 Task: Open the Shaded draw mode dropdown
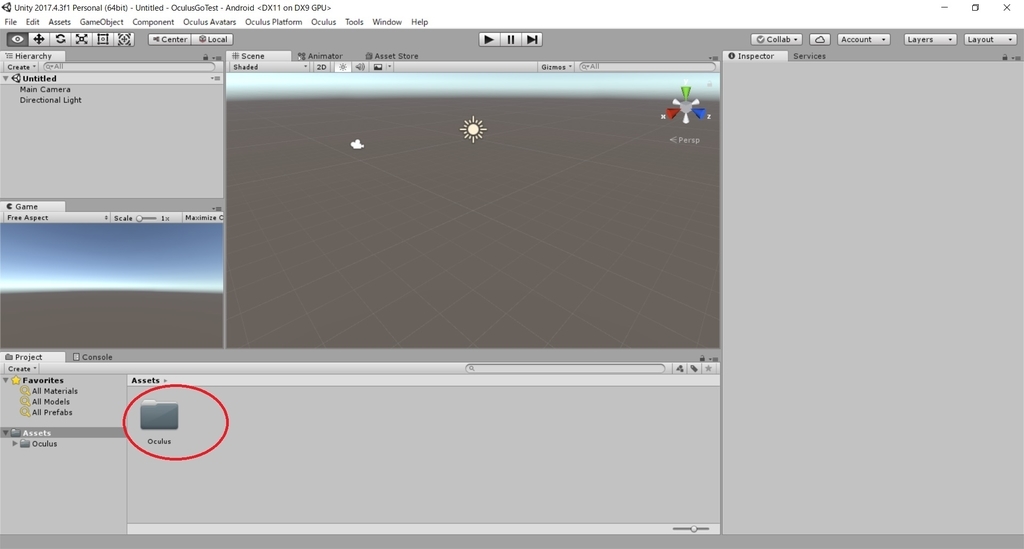[x=270, y=67]
